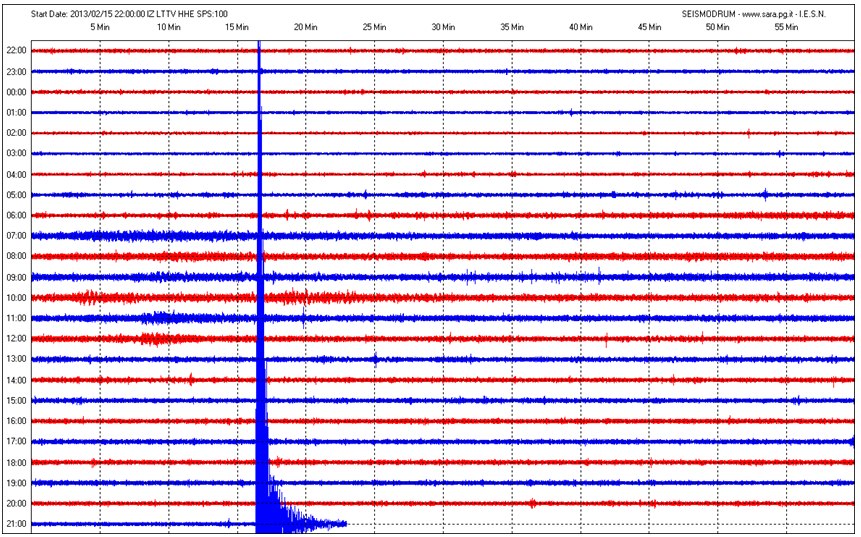This screenshot has height=537, width=861.
Task: Select the 15 Min axis label
Action: pos(237,27)
